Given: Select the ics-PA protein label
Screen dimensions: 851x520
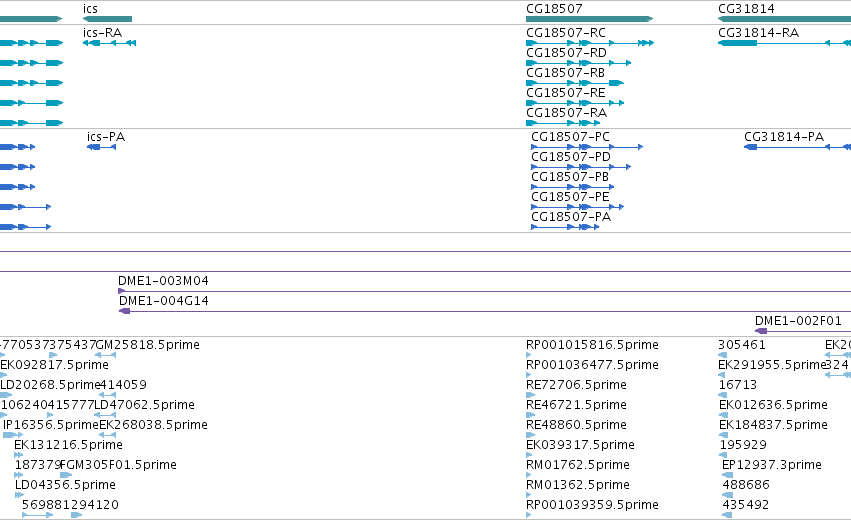Looking at the screenshot, I should [106, 137].
